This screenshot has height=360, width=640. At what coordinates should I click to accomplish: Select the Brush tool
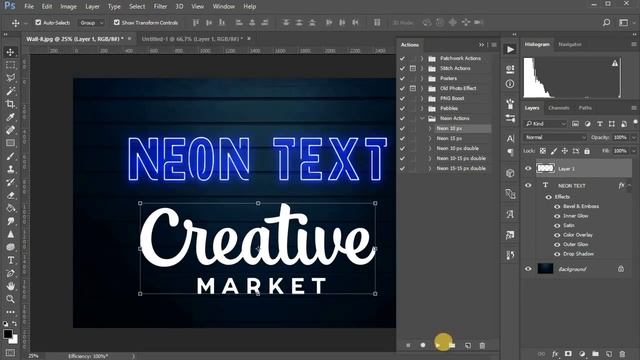[x=11, y=156]
